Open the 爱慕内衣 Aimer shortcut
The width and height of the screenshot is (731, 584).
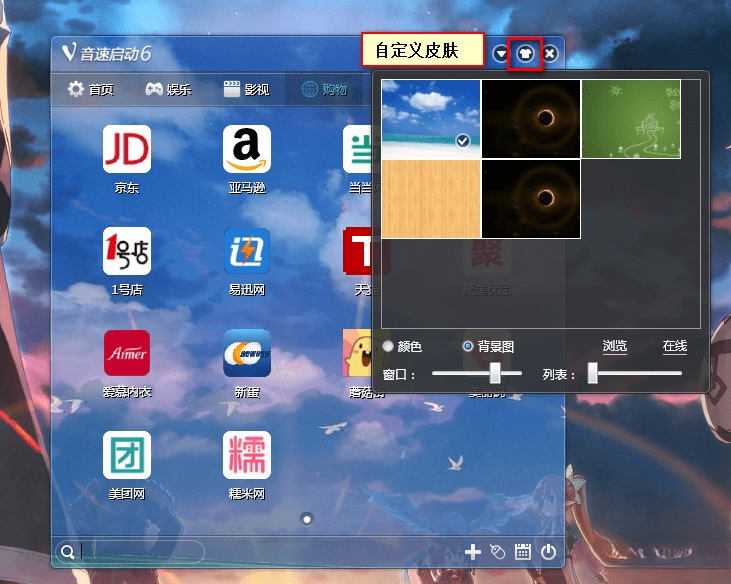pyautogui.click(x=127, y=353)
